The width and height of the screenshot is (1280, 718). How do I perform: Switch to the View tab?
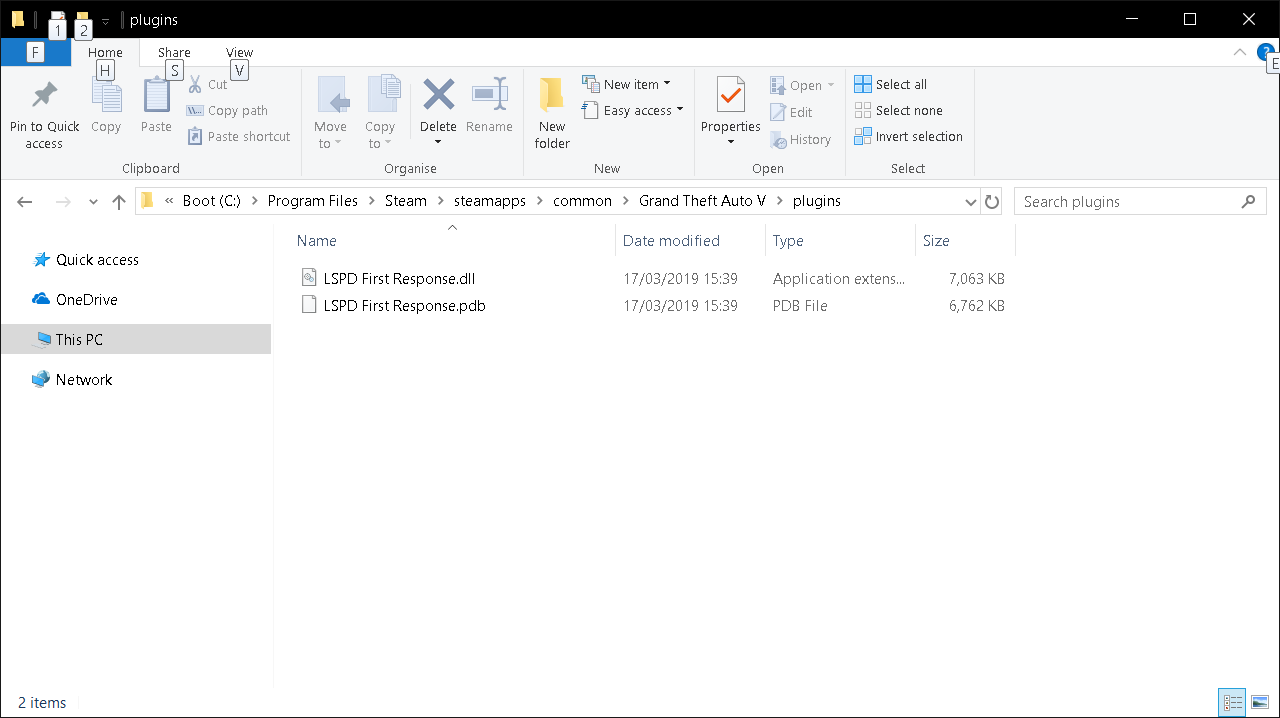point(240,53)
